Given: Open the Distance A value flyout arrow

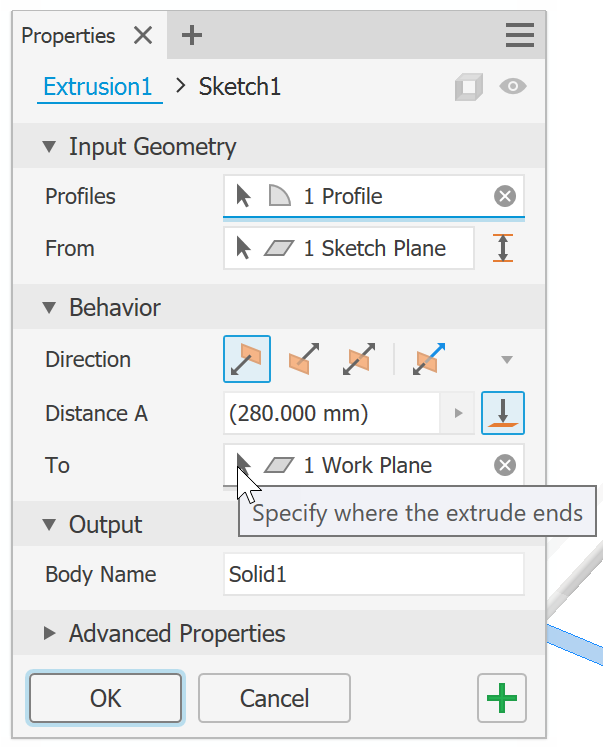Looking at the screenshot, I should tap(459, 413).
